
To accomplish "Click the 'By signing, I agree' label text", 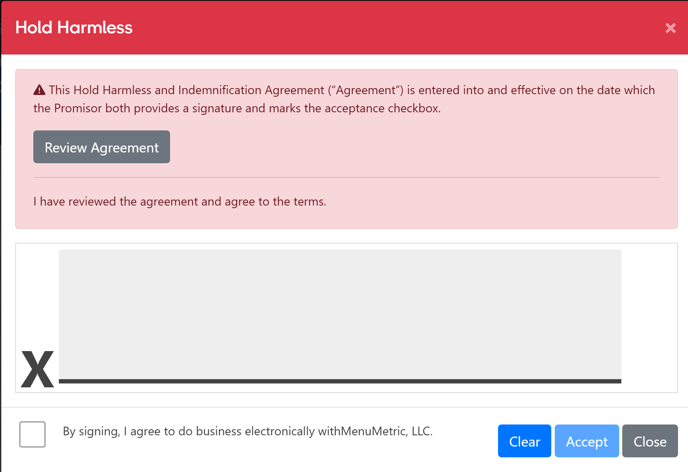I will point(247,431).
